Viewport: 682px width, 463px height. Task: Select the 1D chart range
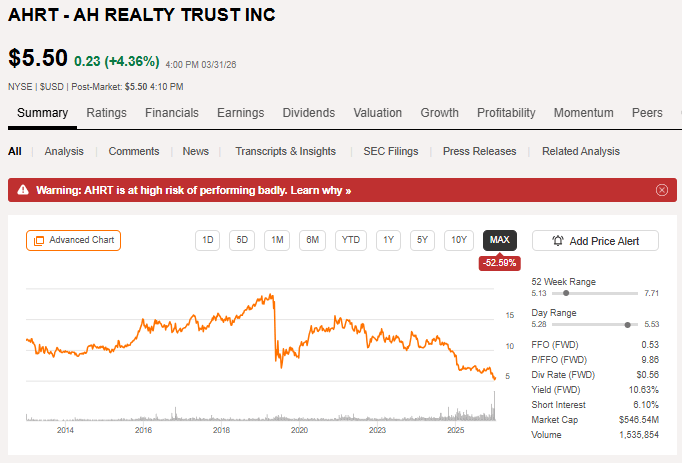pos(208,240)
